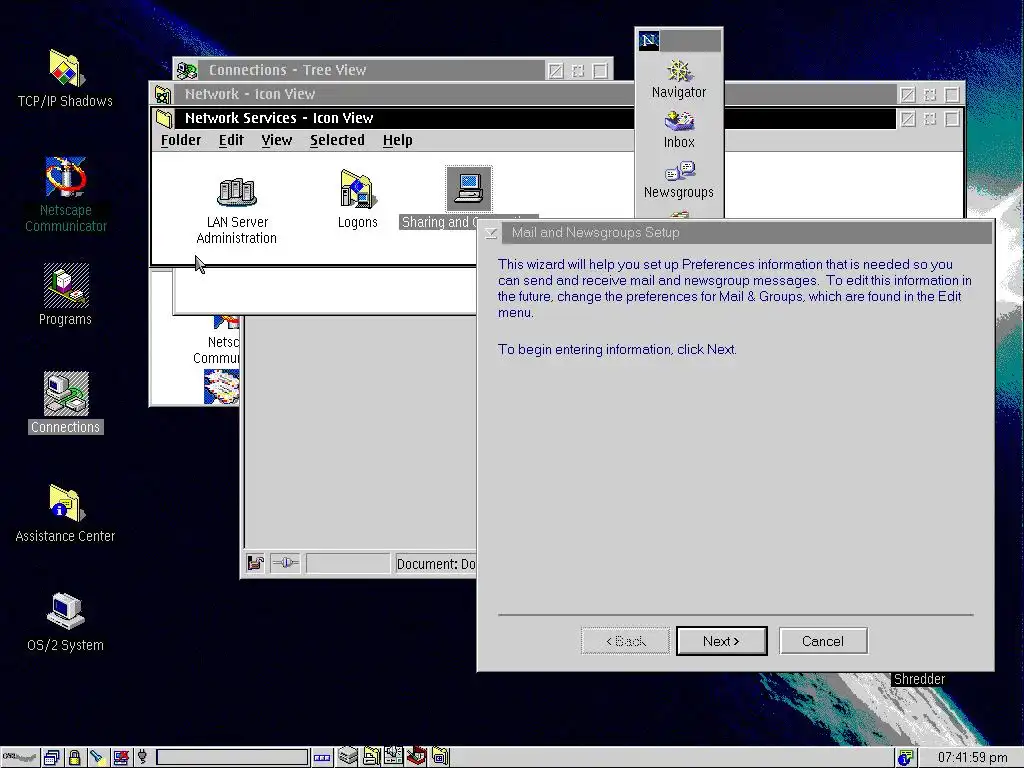Click Next in Mail and Newsgroups Setup
Image resolution: width=1024 pixels, height=768 pixels.
722,641
